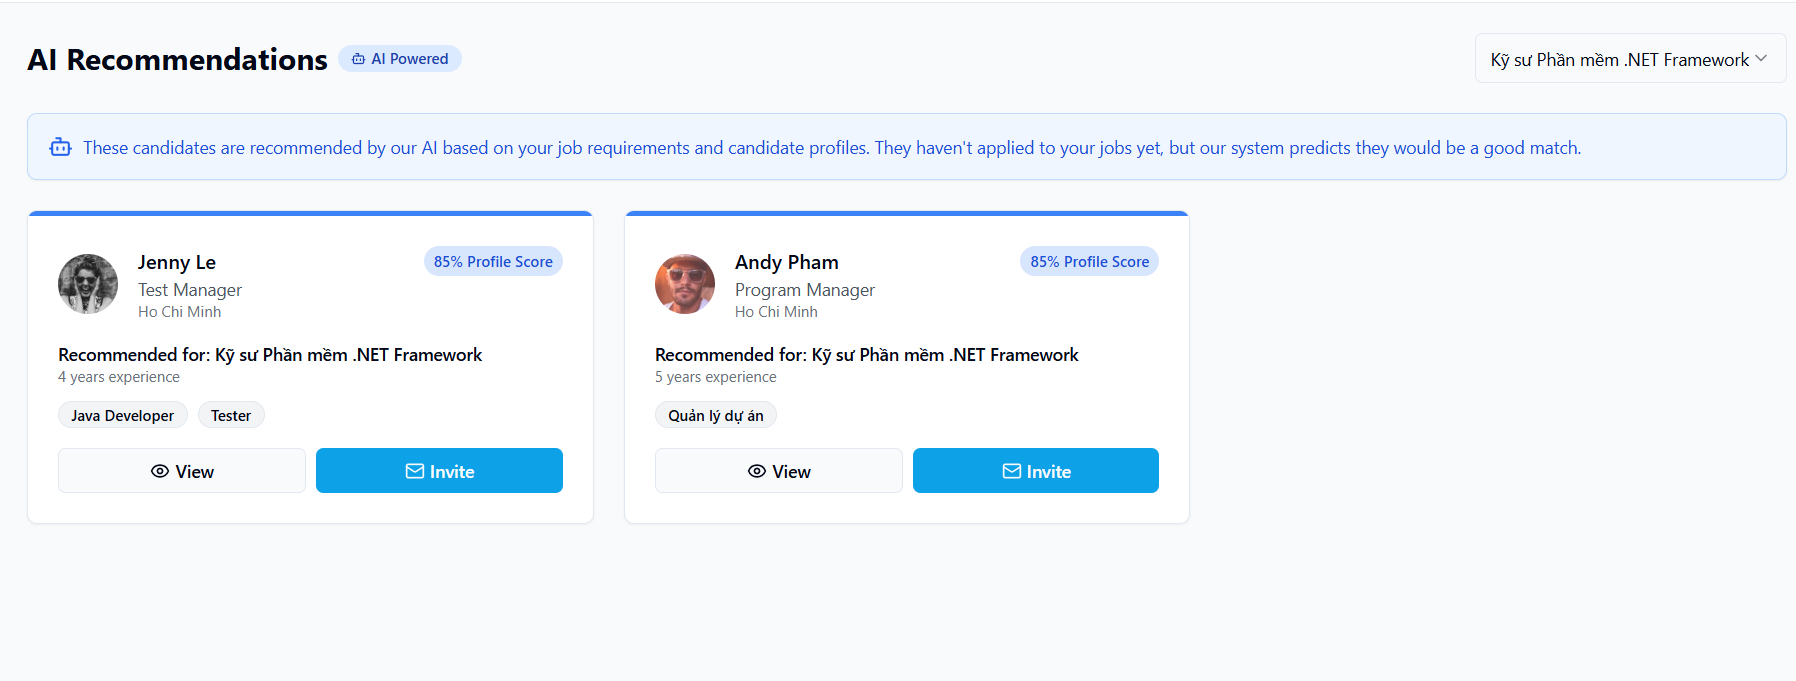The height and width of the screenshot is (681, 1796).
Task: Click the Jenny Le candidate name
Action: tap(177, 262)
